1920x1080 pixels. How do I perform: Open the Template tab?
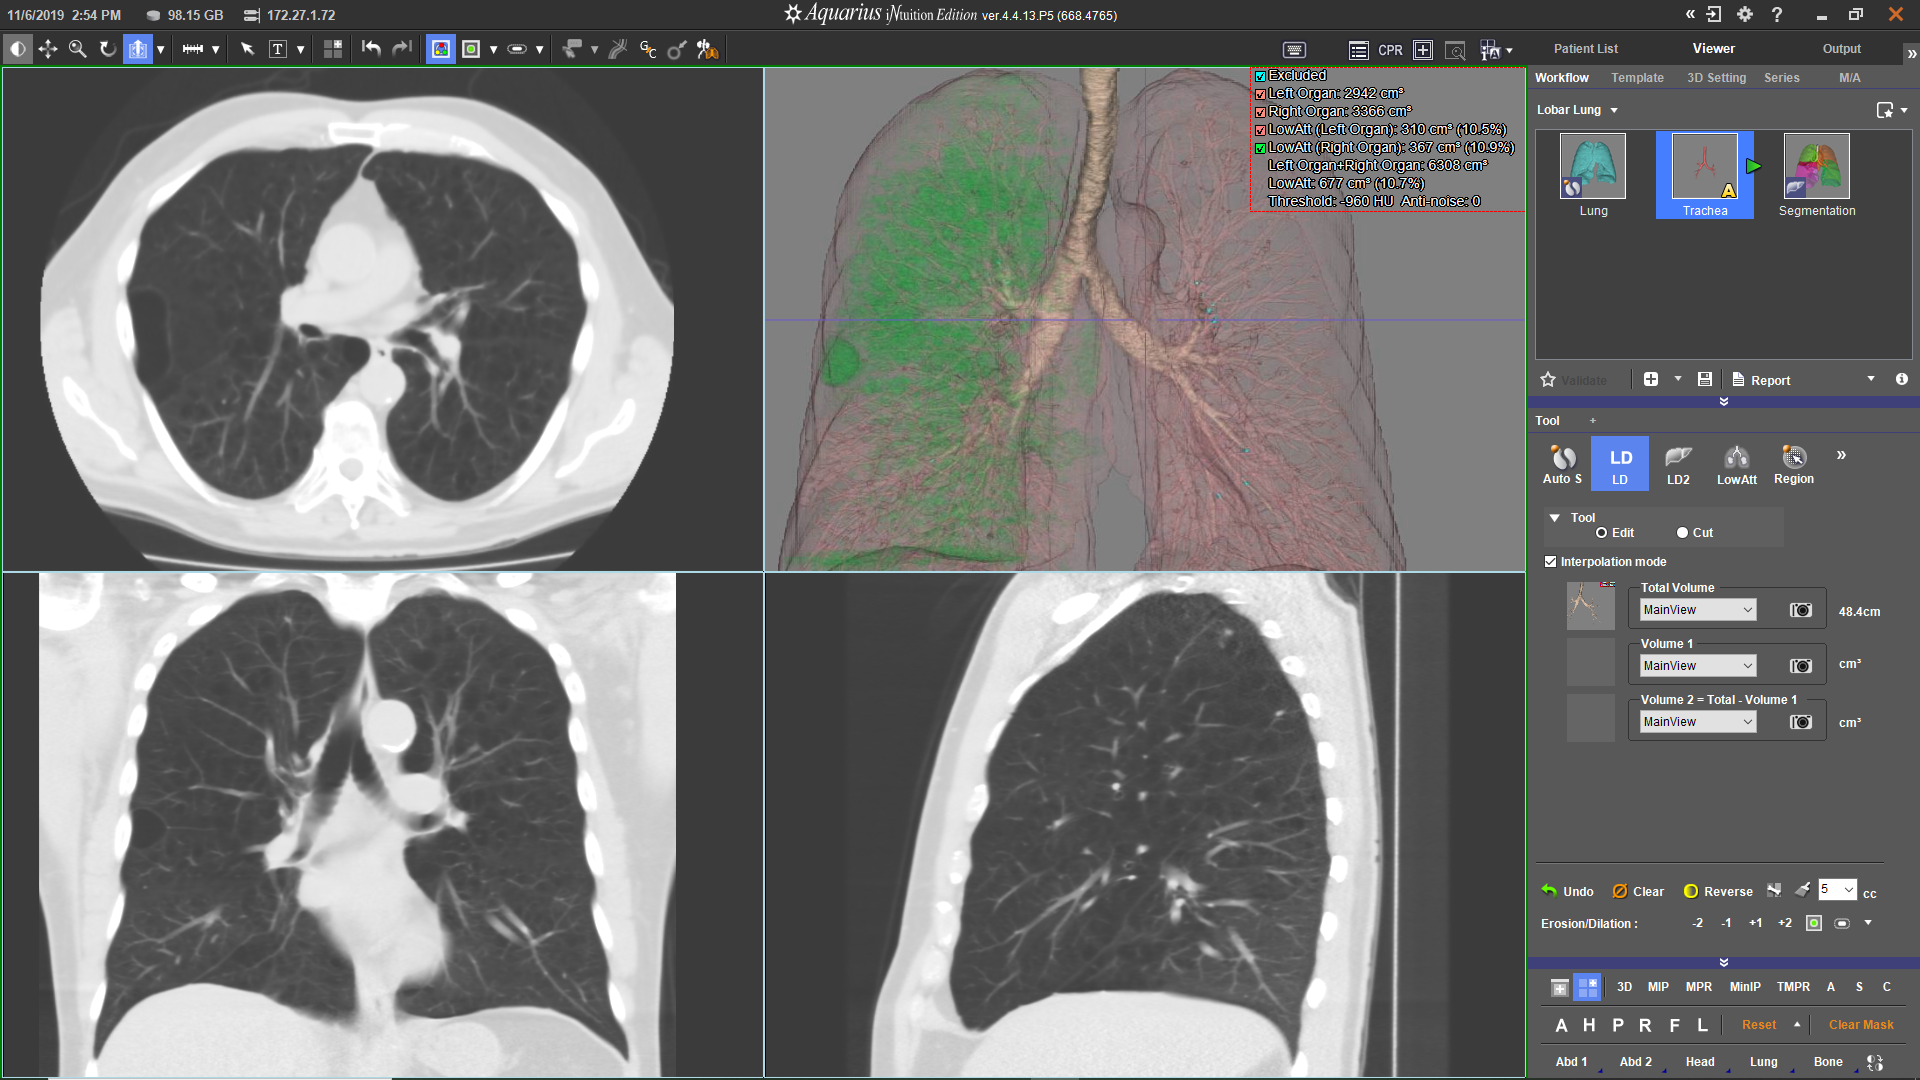(x=1637, y=78)
